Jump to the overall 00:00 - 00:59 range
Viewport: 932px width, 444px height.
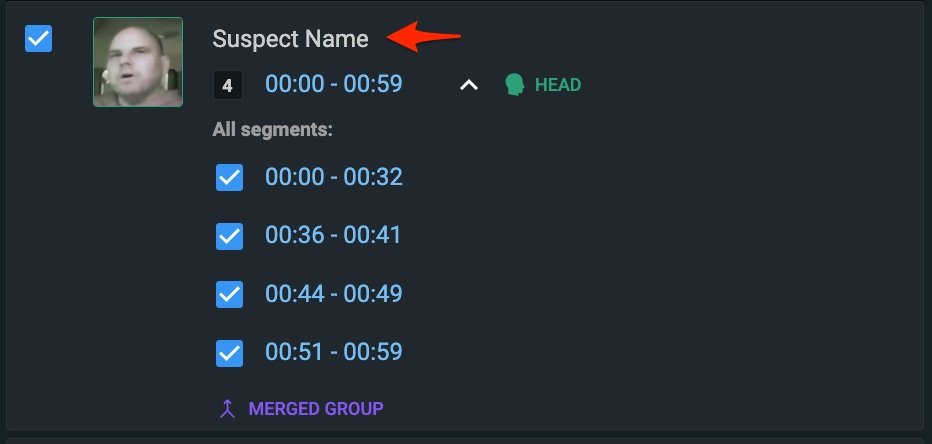click(x=334, y=84)
